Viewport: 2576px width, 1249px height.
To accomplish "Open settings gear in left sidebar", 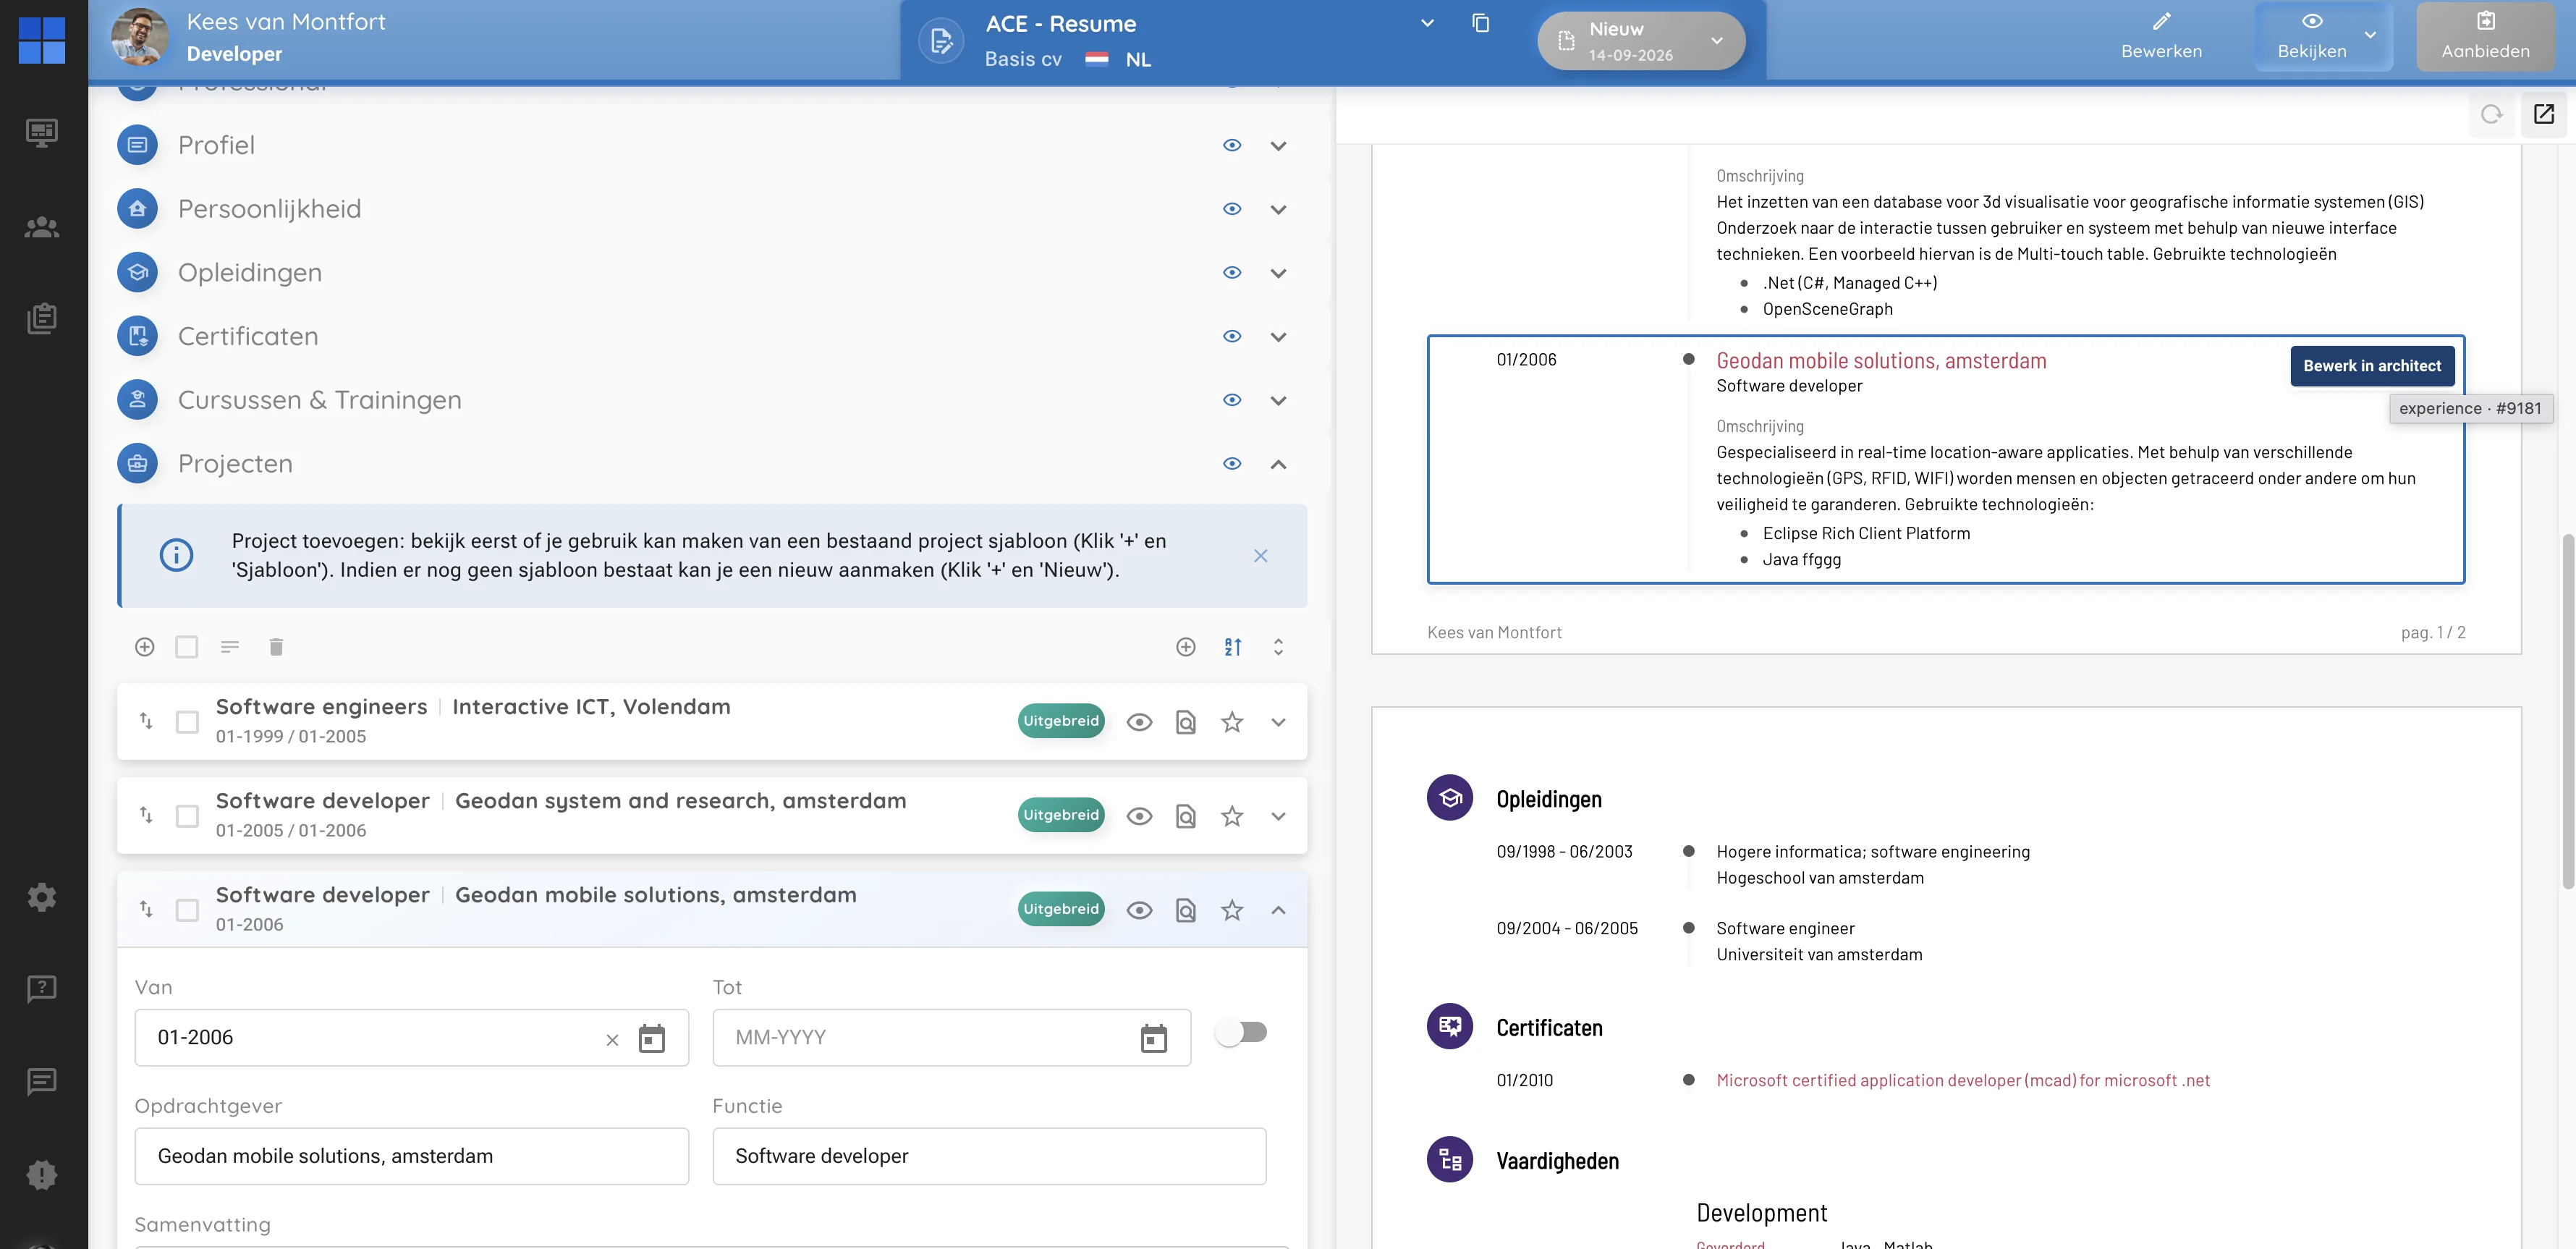I will click(41, 897).
